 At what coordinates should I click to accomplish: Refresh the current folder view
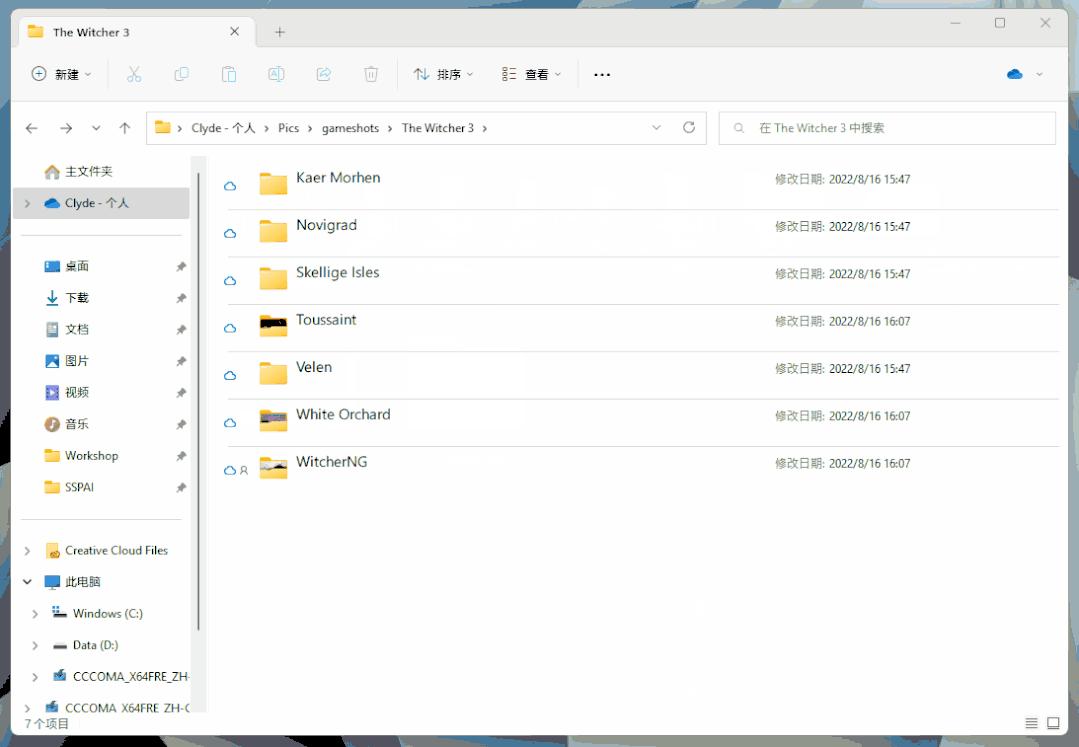tap(689, 127)
